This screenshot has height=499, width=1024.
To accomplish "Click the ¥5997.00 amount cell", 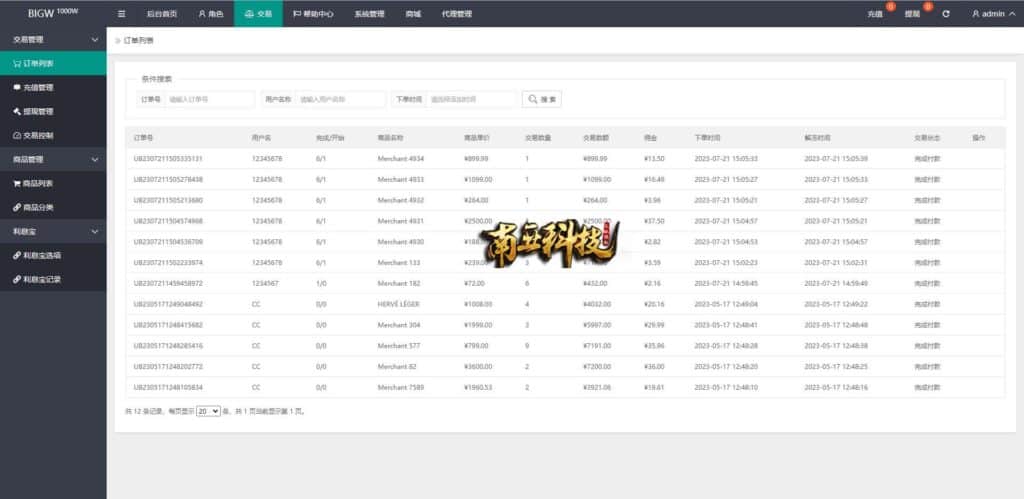I will (597, 325).
